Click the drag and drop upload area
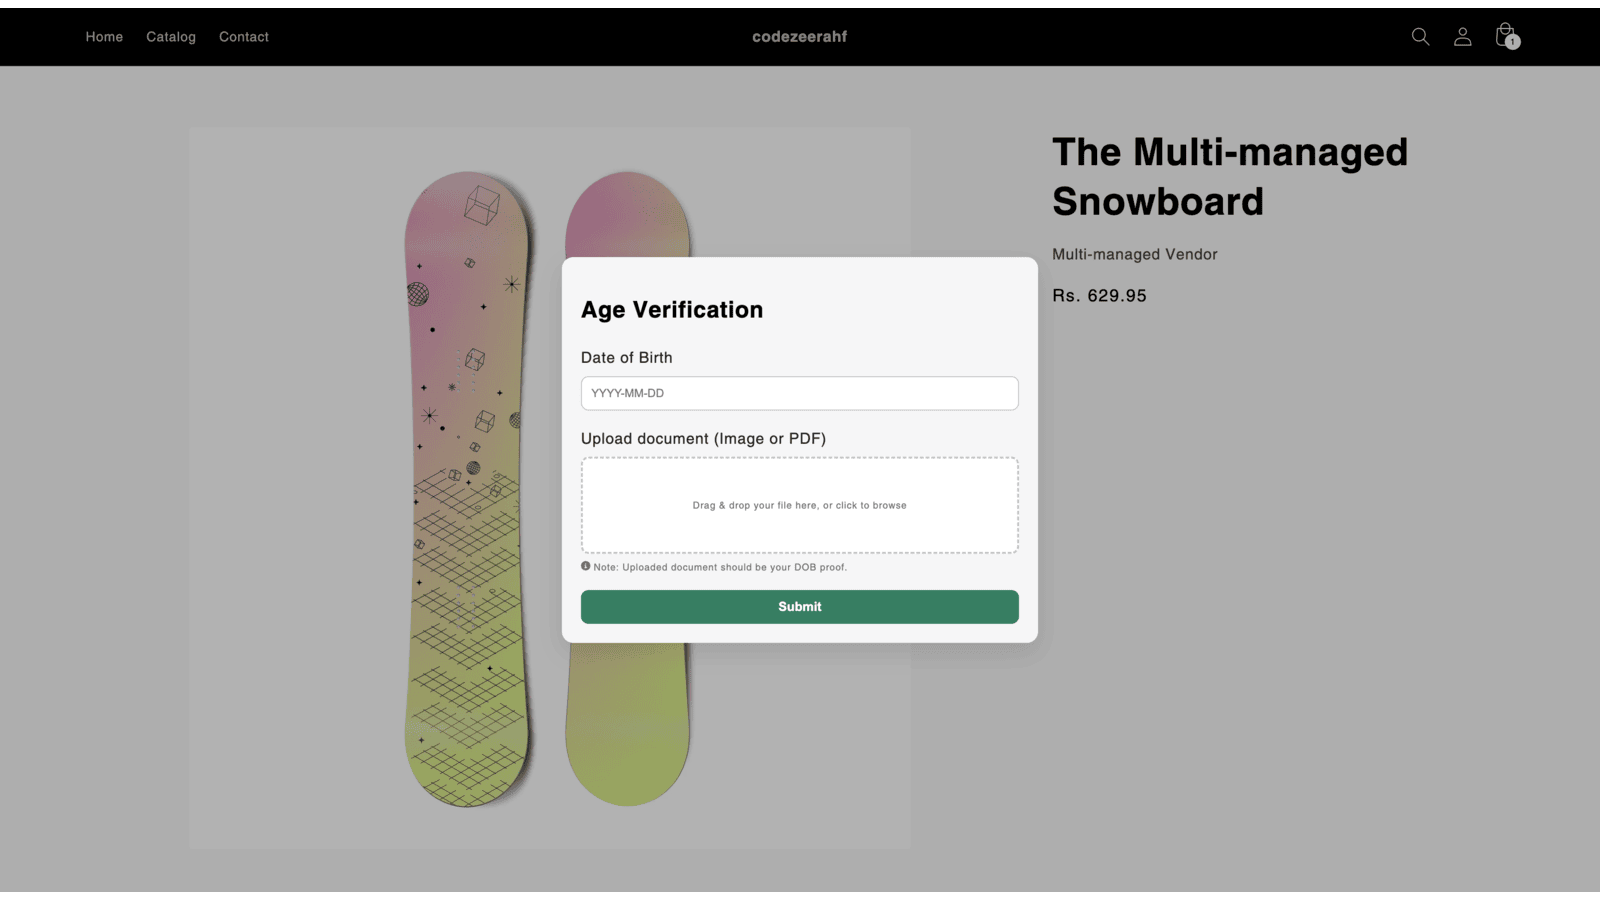The width and height of the screenshot is (1600, 900). tap(799, 505)
